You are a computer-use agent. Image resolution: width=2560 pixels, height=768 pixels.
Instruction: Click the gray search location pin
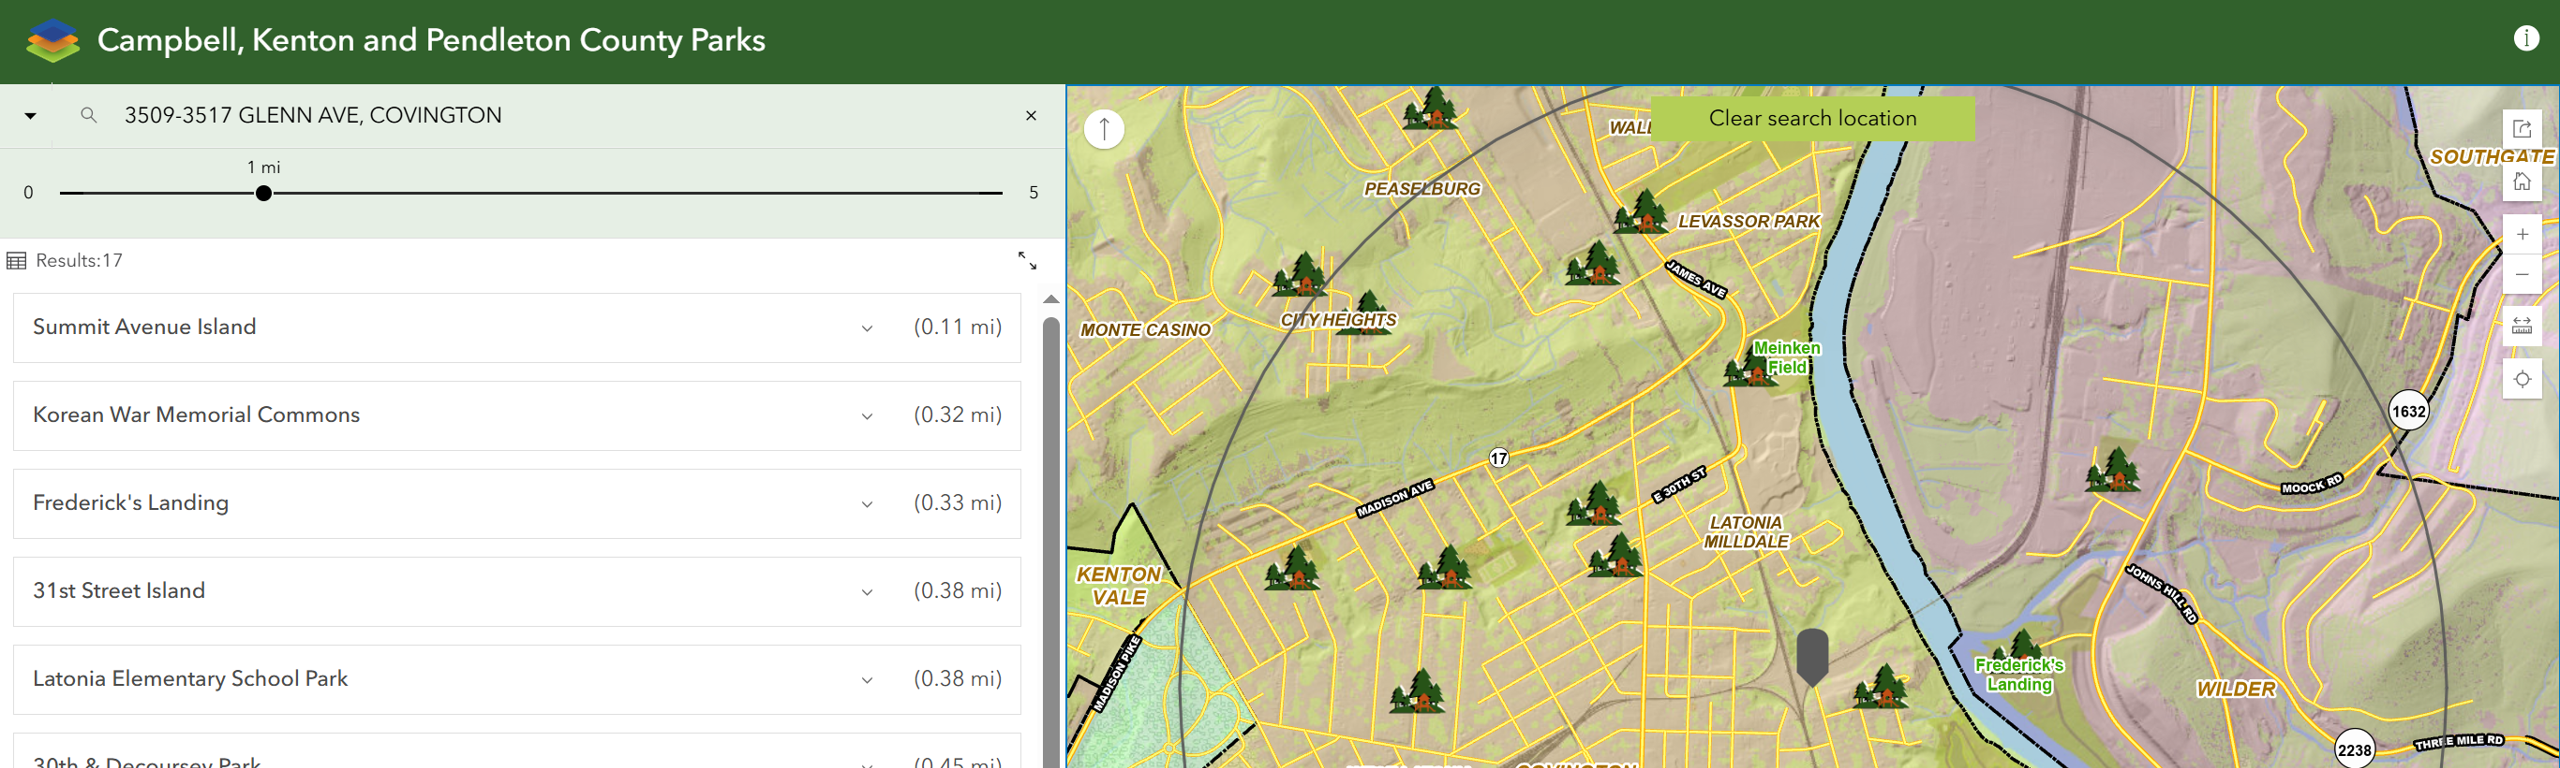coord(1812,656)
